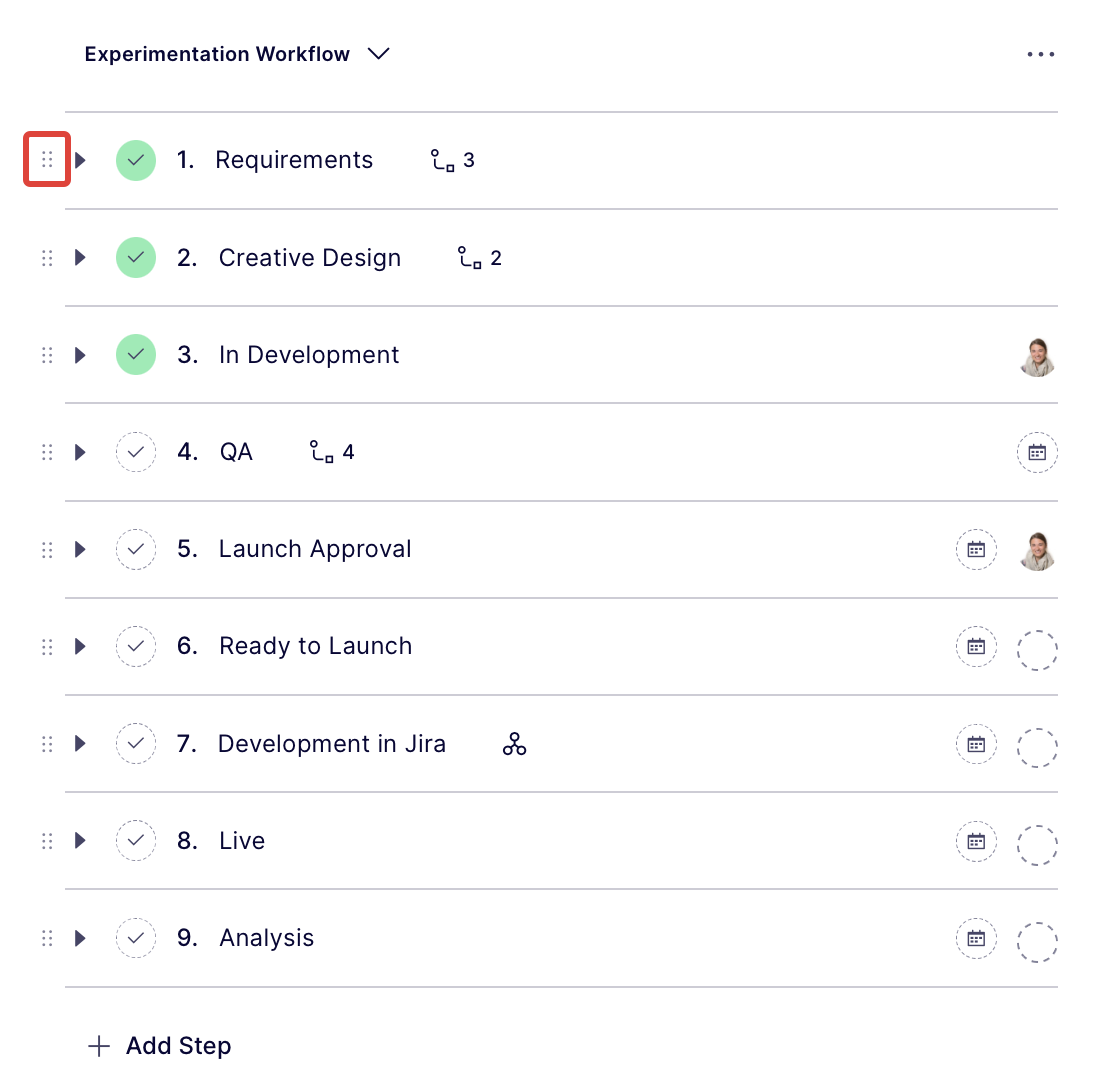Click the Add Step button
This screenshot has height=1092, width=1120.
point(160,1046)
